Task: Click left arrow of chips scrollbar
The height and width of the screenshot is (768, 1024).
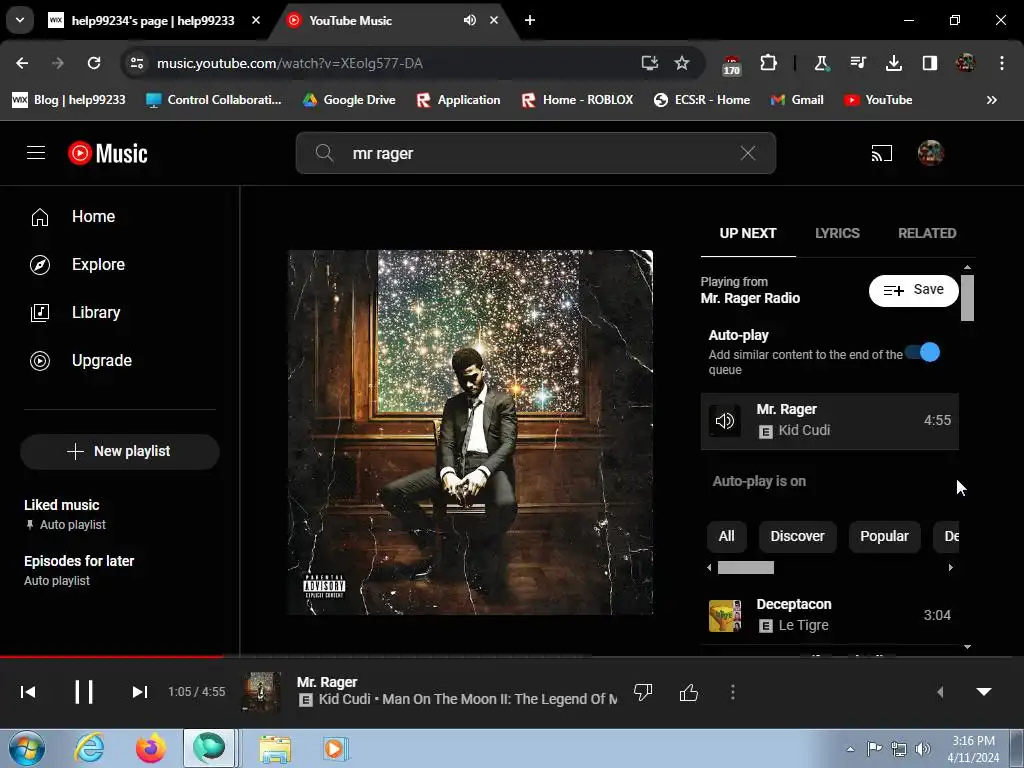Action: 710,568
